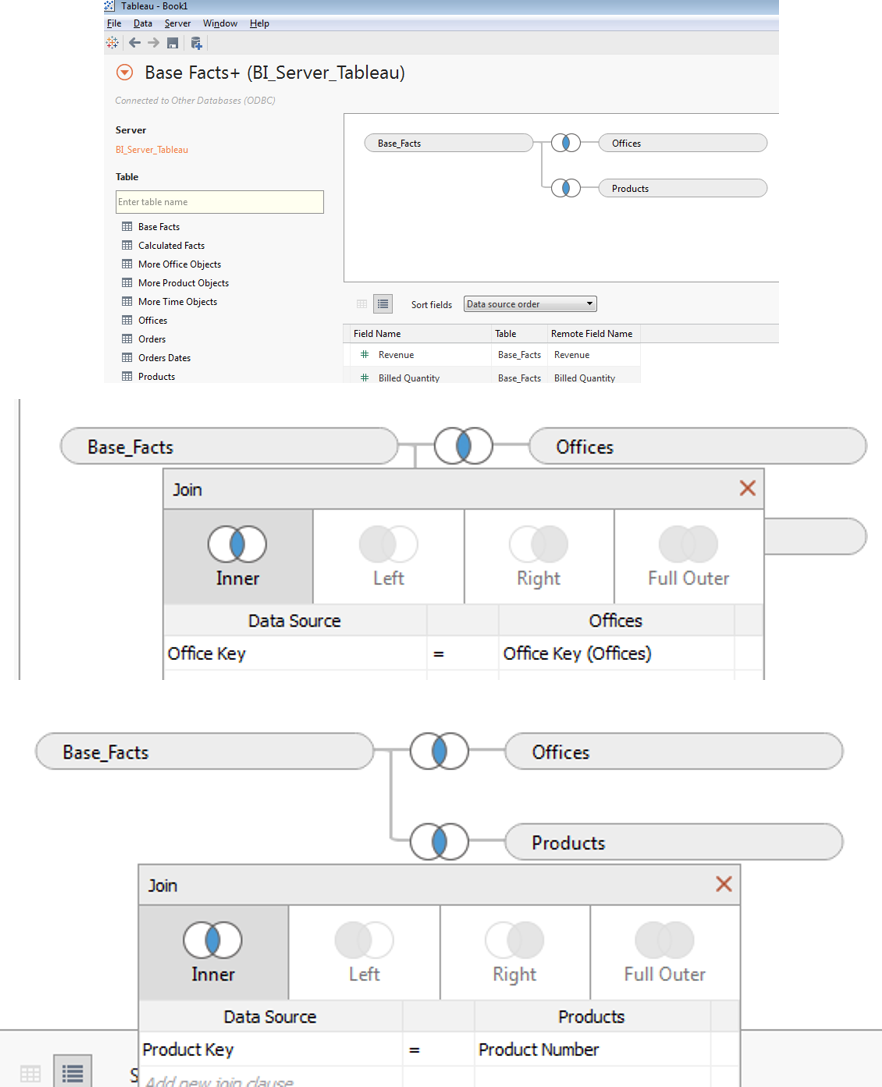Open the Server menu

(177, 23)
